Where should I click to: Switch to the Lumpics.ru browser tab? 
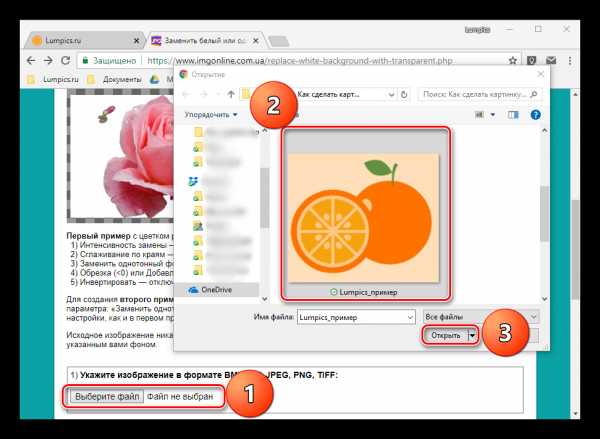pos(70,41)
